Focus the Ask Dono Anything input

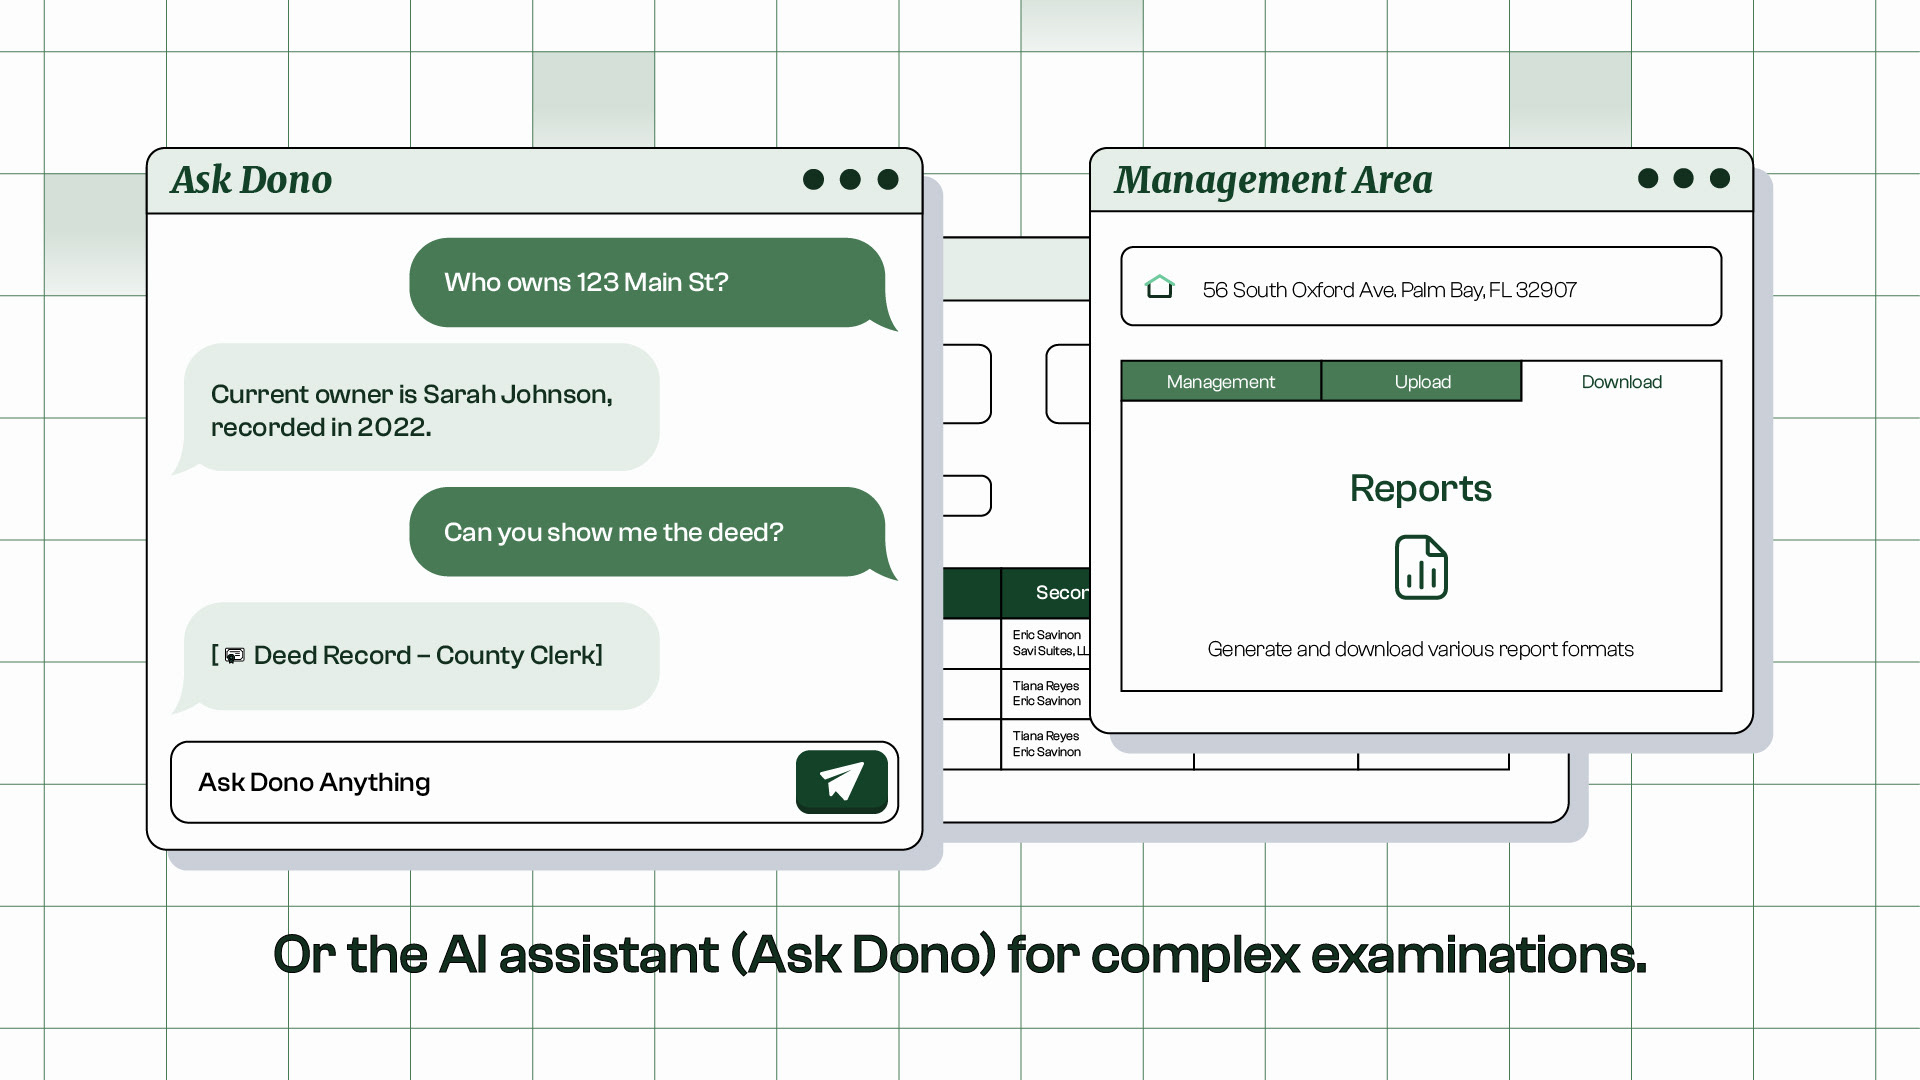(x=480, y=782)
